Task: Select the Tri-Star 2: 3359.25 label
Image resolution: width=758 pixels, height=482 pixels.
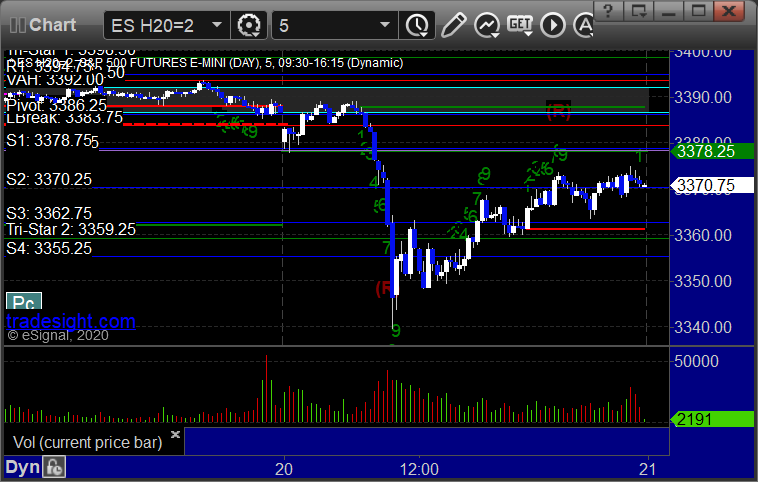Action: (71, 229)
